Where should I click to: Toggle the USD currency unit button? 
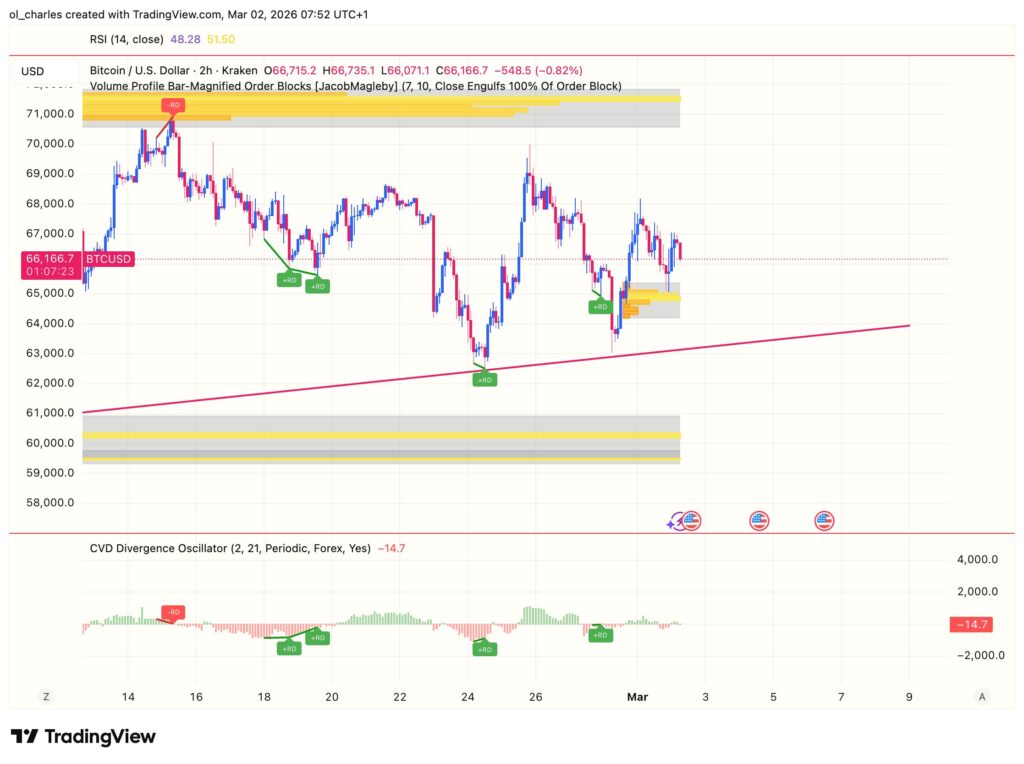pyautogui.click(x=32, y=71)
